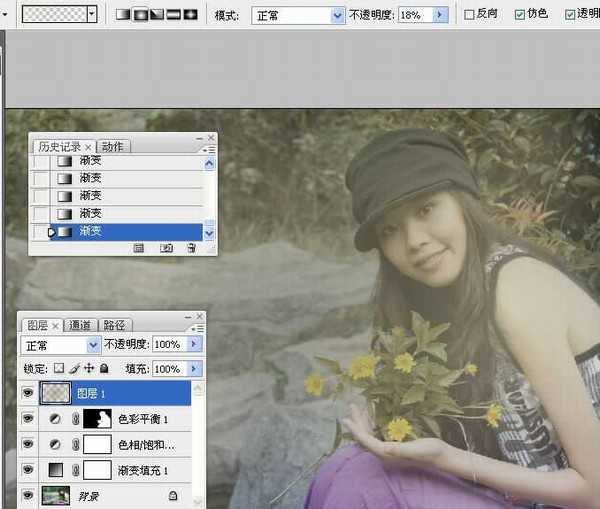
Task: Create new snapshot with History camera icon
Action: click(166, 247)
